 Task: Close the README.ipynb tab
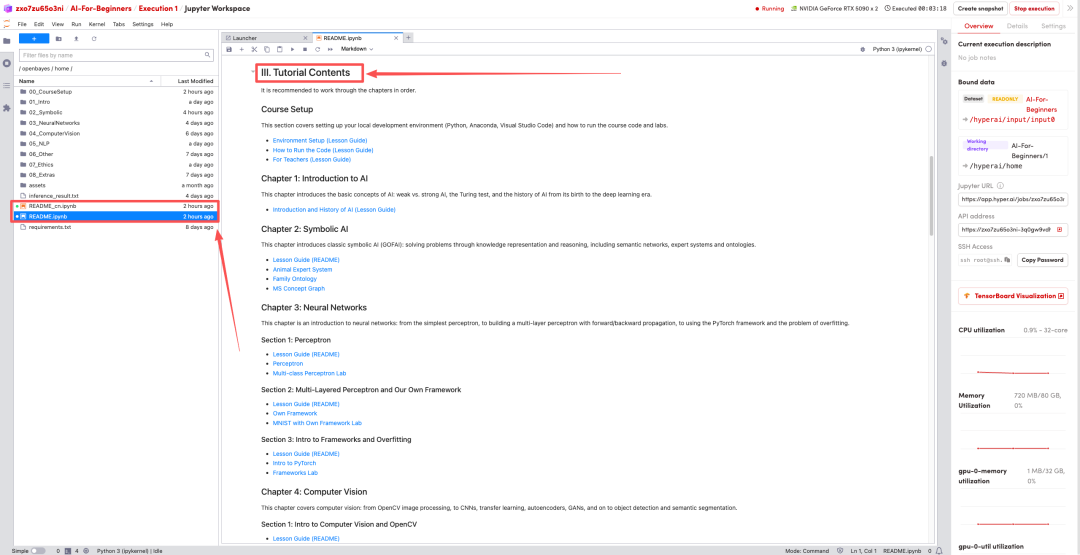pos(398,38)
